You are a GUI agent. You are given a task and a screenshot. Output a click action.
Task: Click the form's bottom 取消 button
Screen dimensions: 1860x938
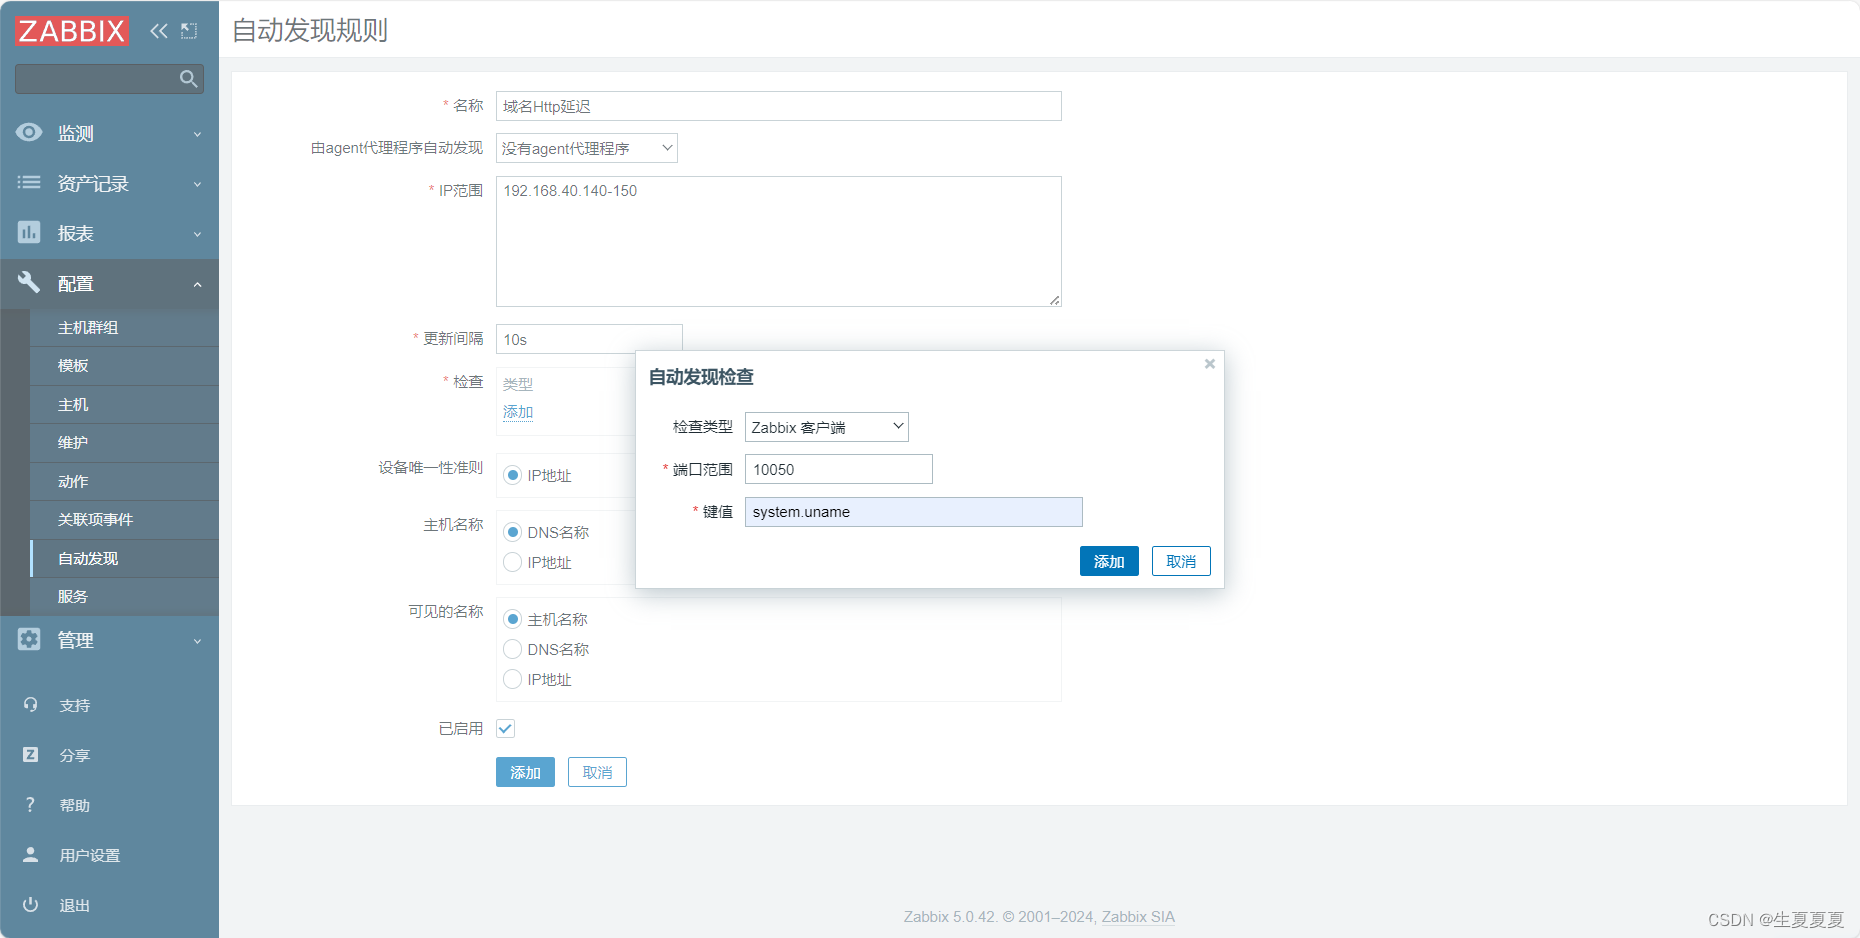click(x=597, y=772)
